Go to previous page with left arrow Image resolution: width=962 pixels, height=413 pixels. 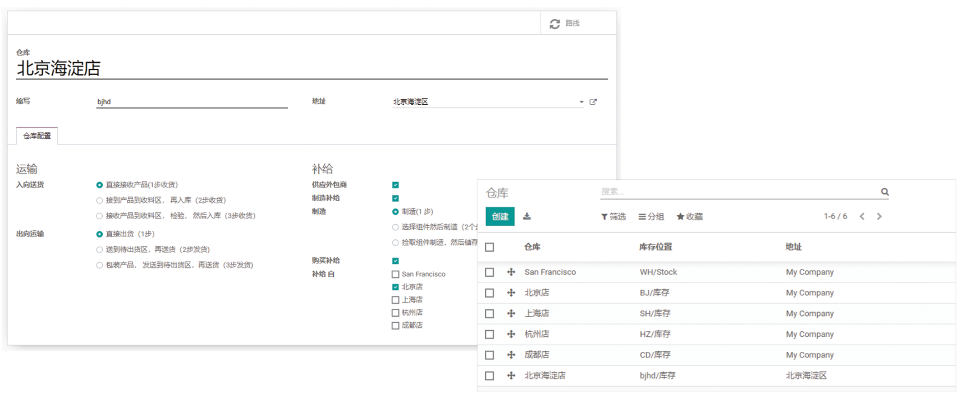point(861,216)
